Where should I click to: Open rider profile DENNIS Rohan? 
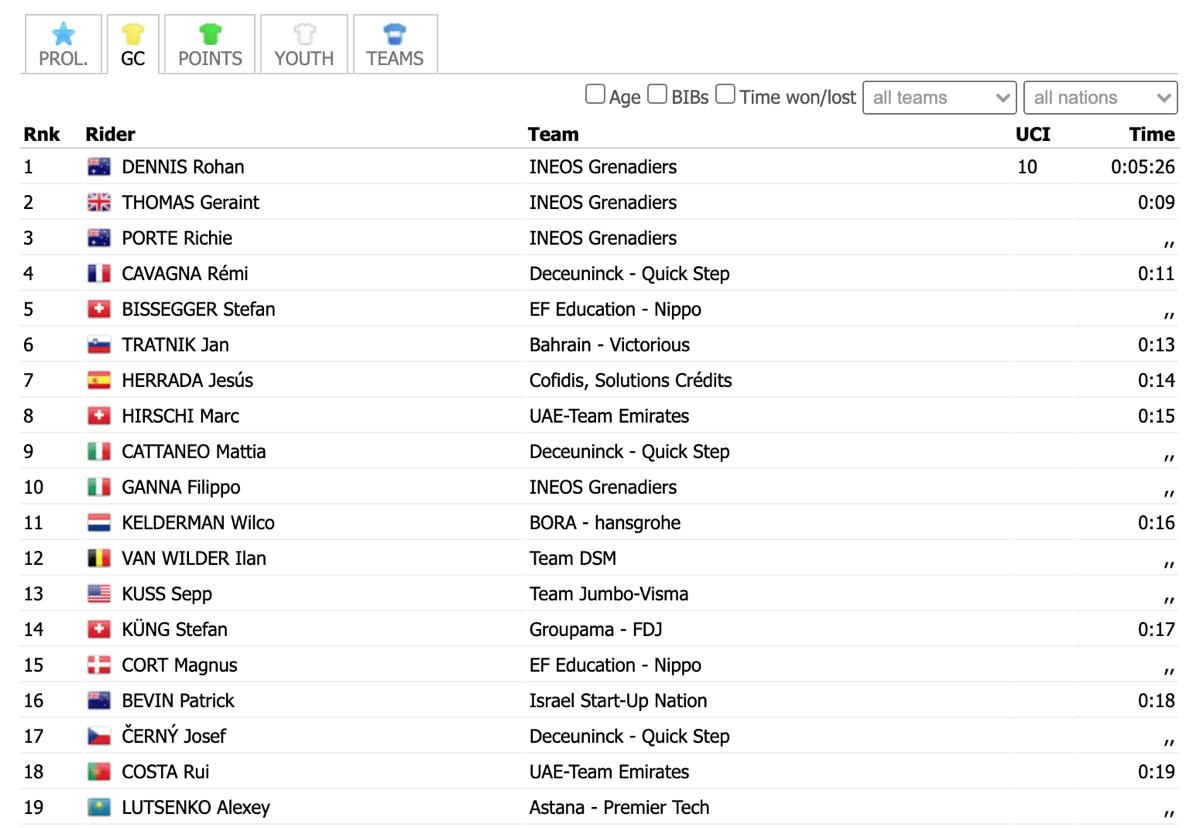pos(183,167)
